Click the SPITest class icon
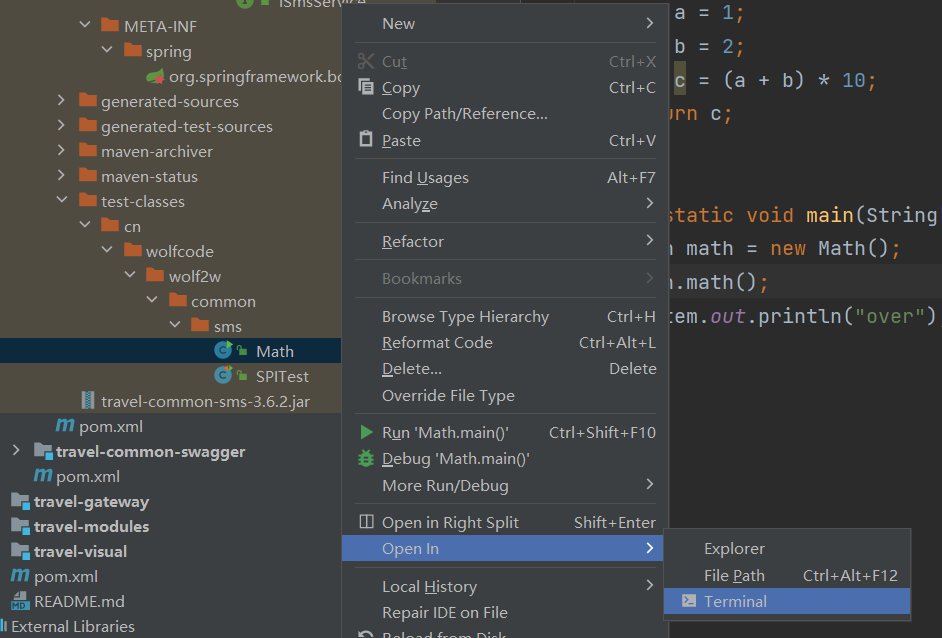 pos(223,375)
